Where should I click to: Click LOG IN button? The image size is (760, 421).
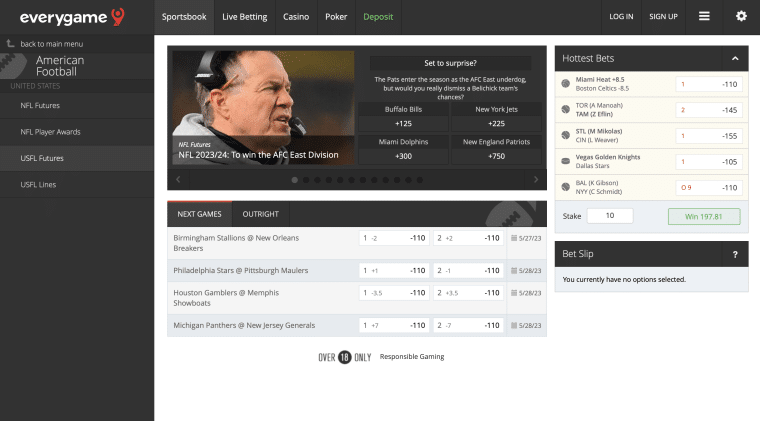(x=621, y=17)
